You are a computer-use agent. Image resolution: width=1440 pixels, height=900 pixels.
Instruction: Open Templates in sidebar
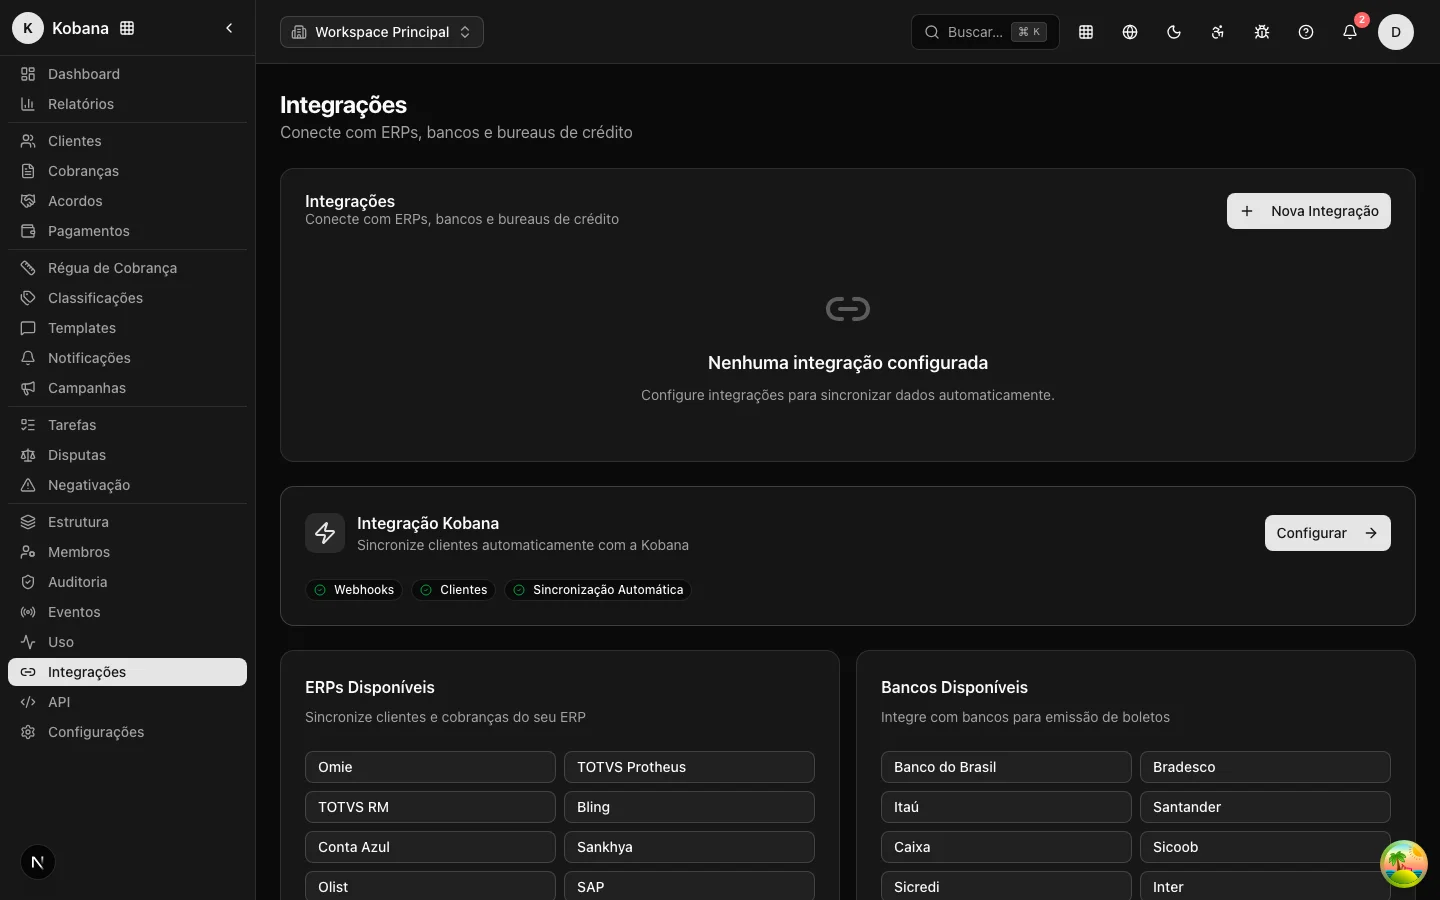pyautogui.click(x=127, y=328)
